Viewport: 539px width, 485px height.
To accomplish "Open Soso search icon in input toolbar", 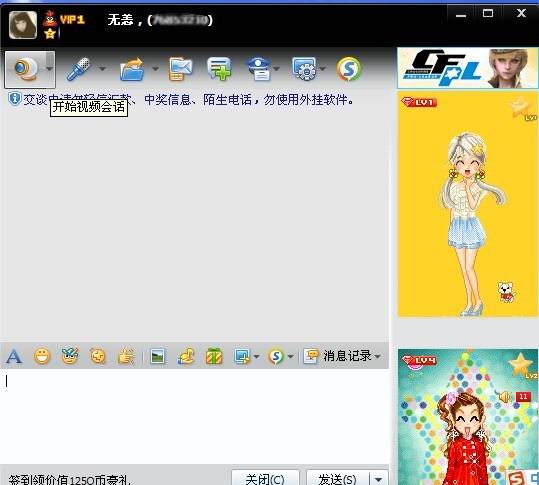I will tap(276, 356).
